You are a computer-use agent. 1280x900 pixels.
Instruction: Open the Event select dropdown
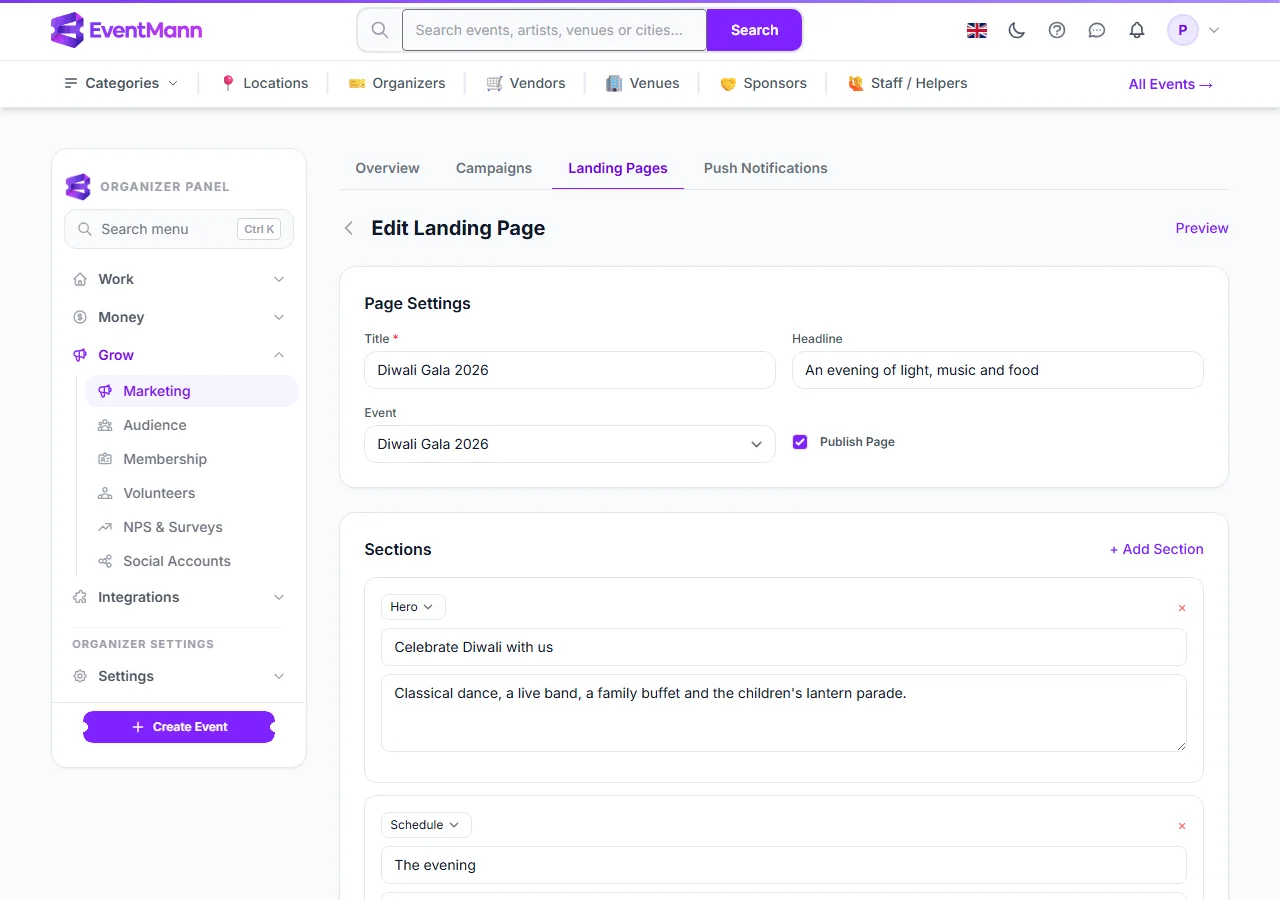tap(570, 444)
